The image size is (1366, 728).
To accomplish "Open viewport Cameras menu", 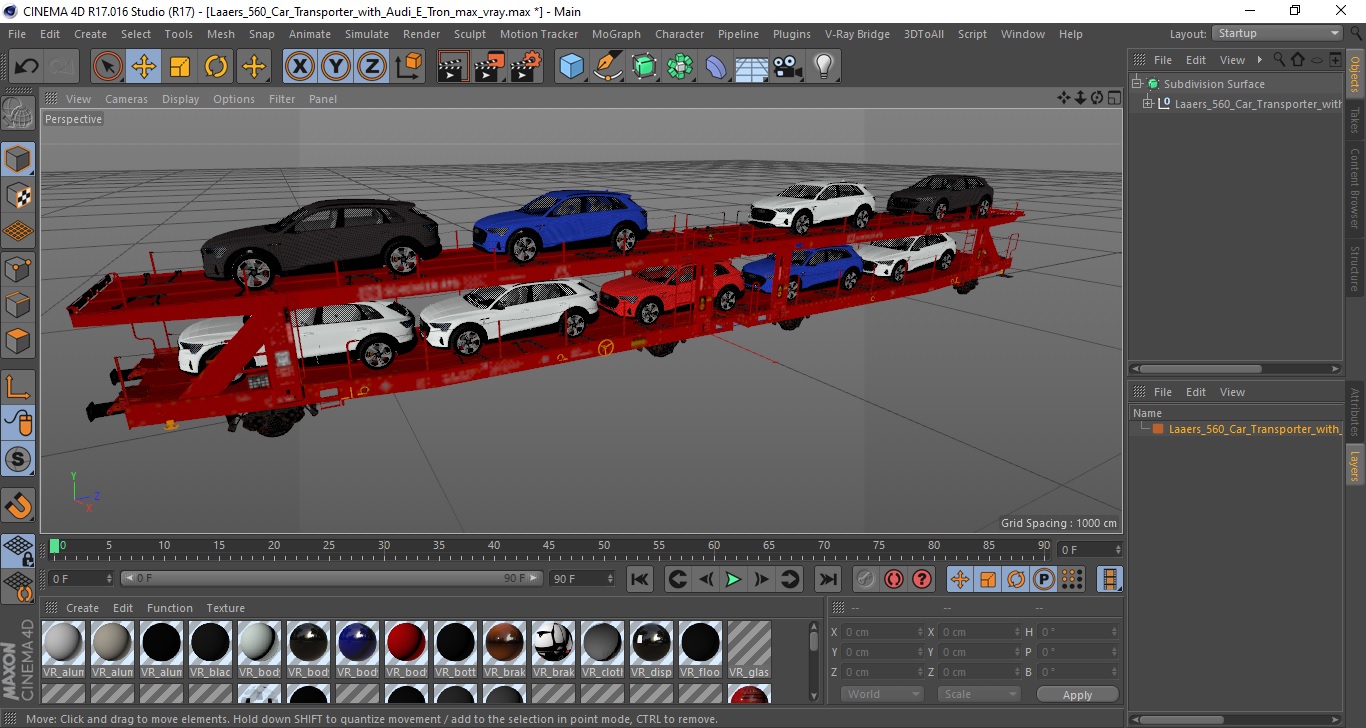I will tap(126, 99).
